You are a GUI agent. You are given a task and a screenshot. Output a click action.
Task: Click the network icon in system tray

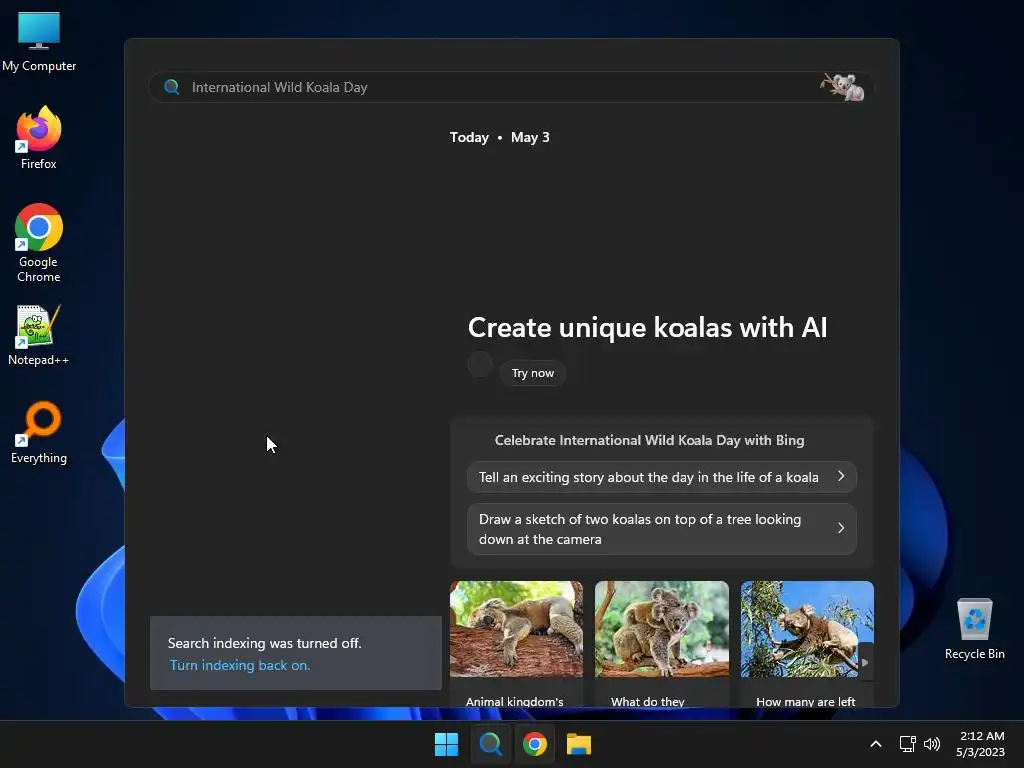coord(907,744)
